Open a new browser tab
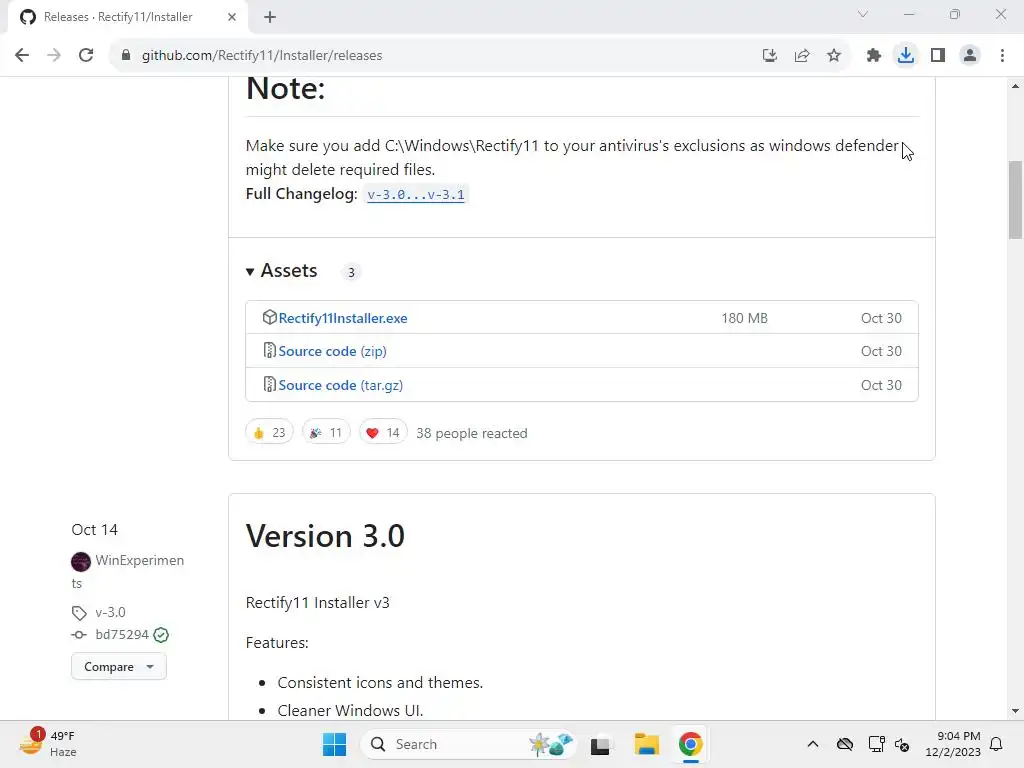 point(270,17)
